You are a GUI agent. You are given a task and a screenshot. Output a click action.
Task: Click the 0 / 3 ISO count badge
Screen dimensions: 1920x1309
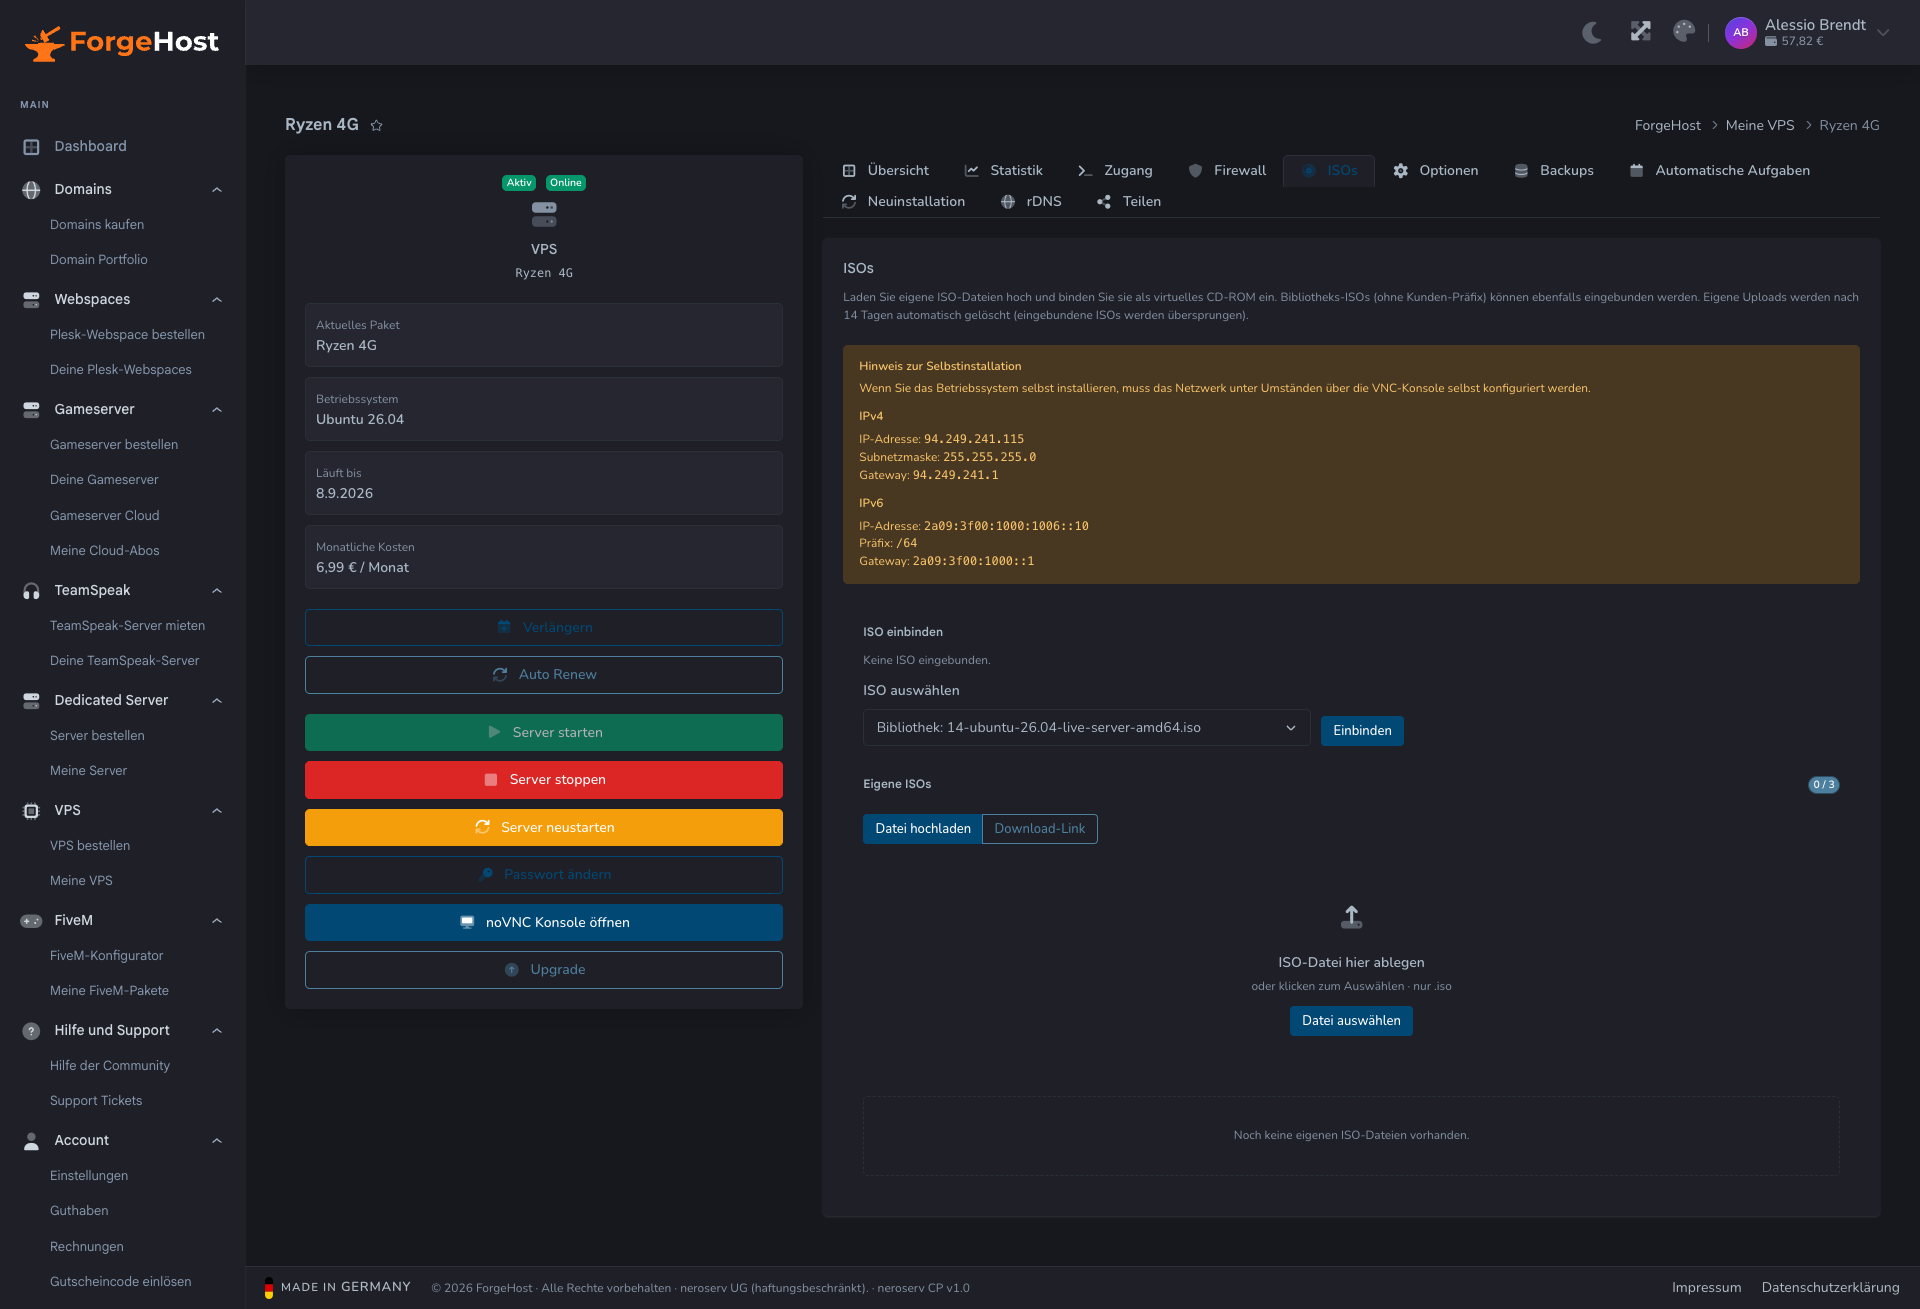[1824, 785]
